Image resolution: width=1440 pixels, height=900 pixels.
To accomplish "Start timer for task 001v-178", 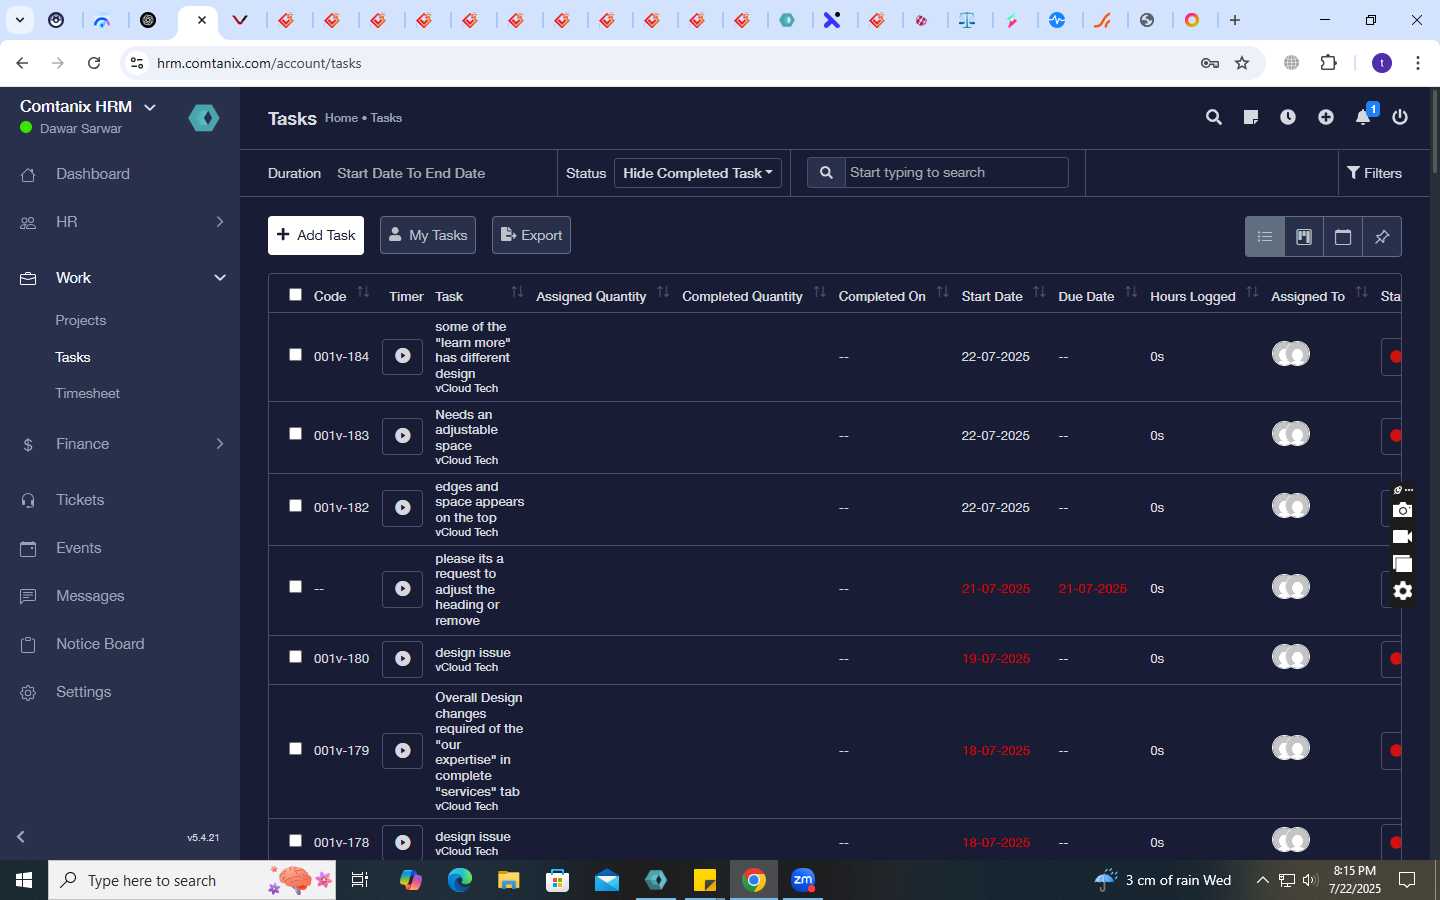I will pyautogui.click(x=403, y=842).
